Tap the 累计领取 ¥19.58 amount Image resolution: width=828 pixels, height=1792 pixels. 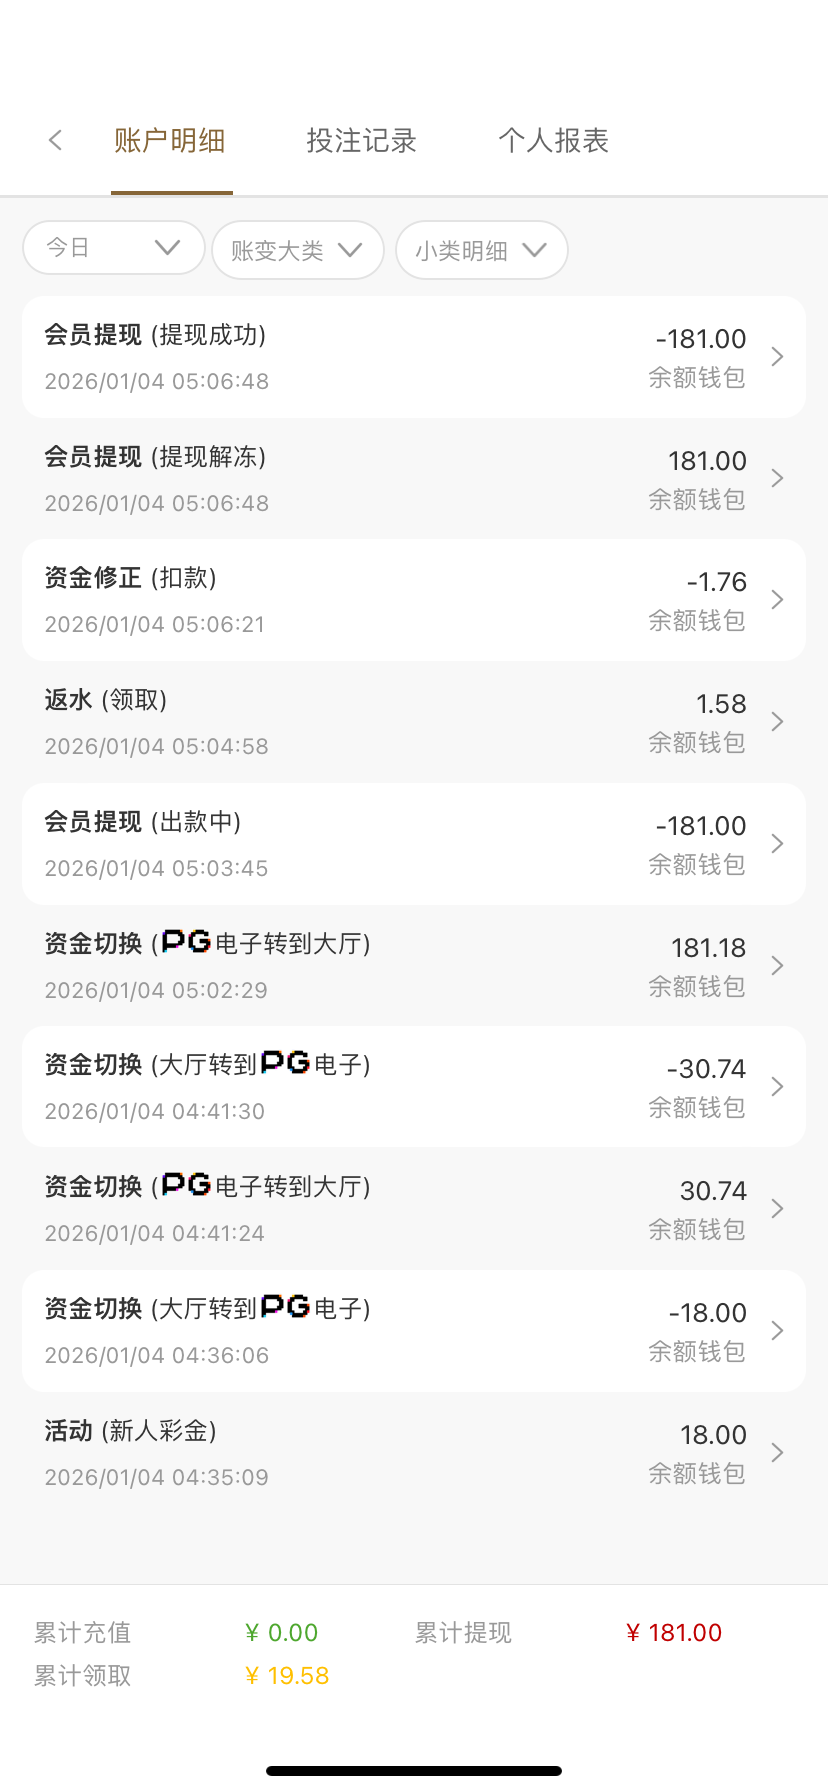pos(287,1676)
